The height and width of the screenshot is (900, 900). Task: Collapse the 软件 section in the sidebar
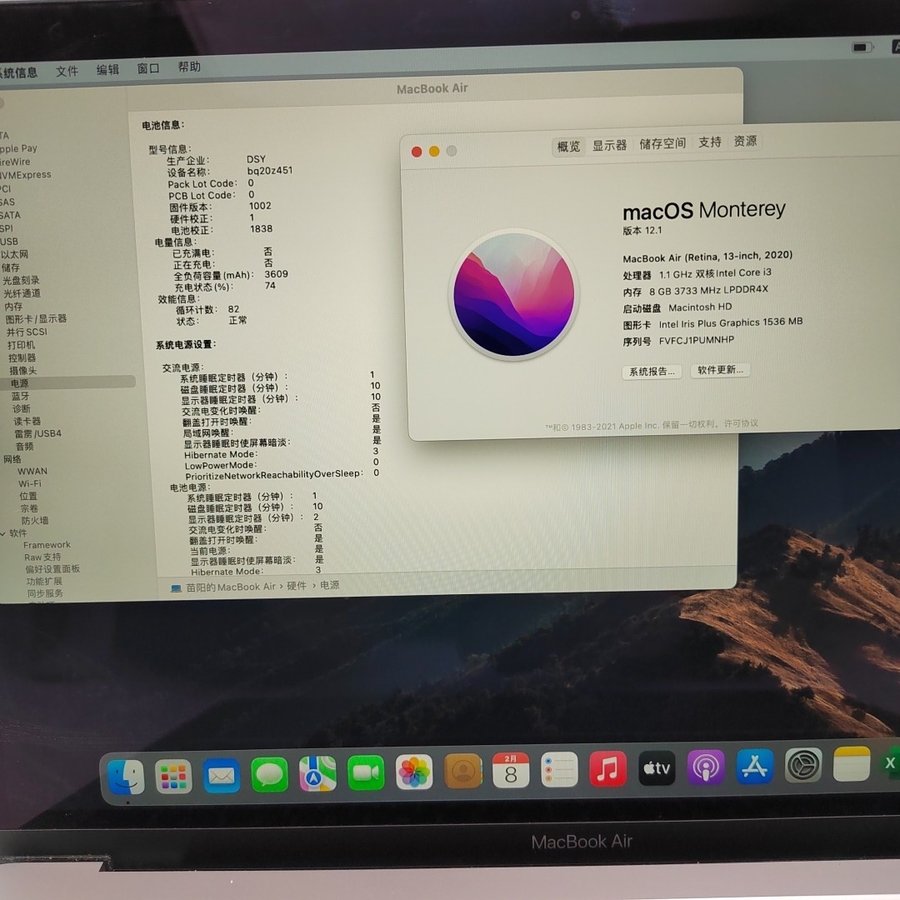point(4,533)
